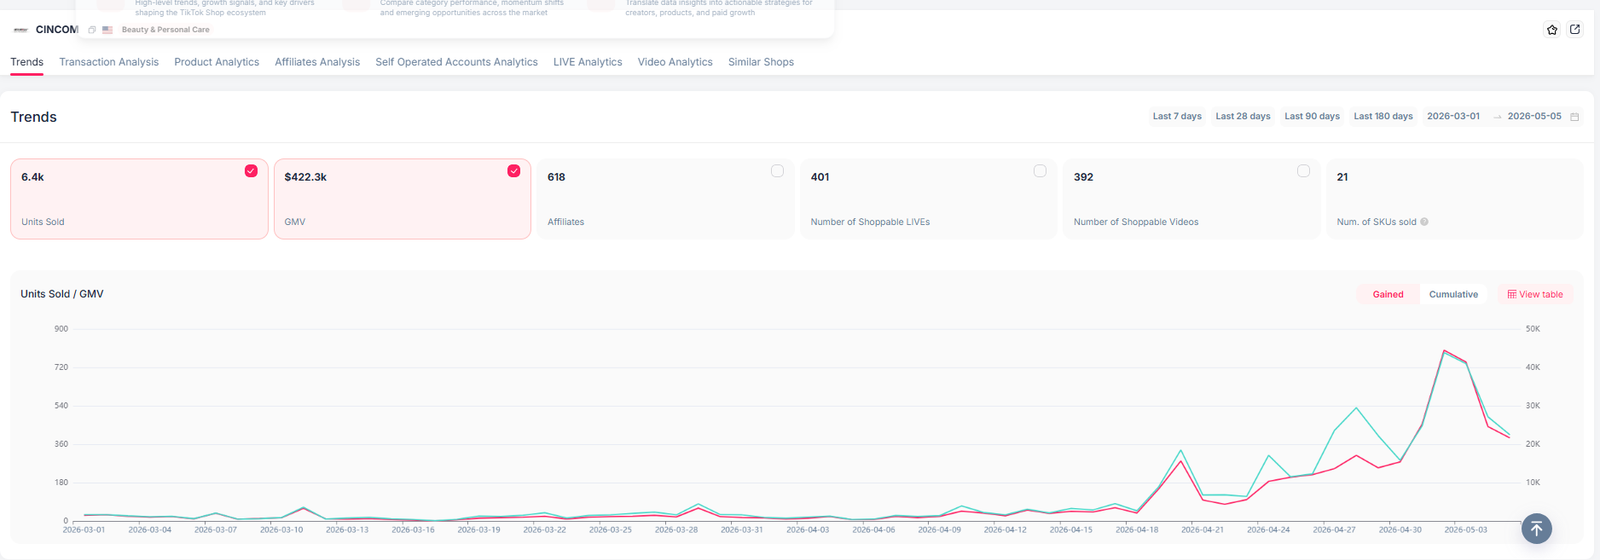
Task: Open the Transaction Analysis tab
Action: click(x=109, y=62)
